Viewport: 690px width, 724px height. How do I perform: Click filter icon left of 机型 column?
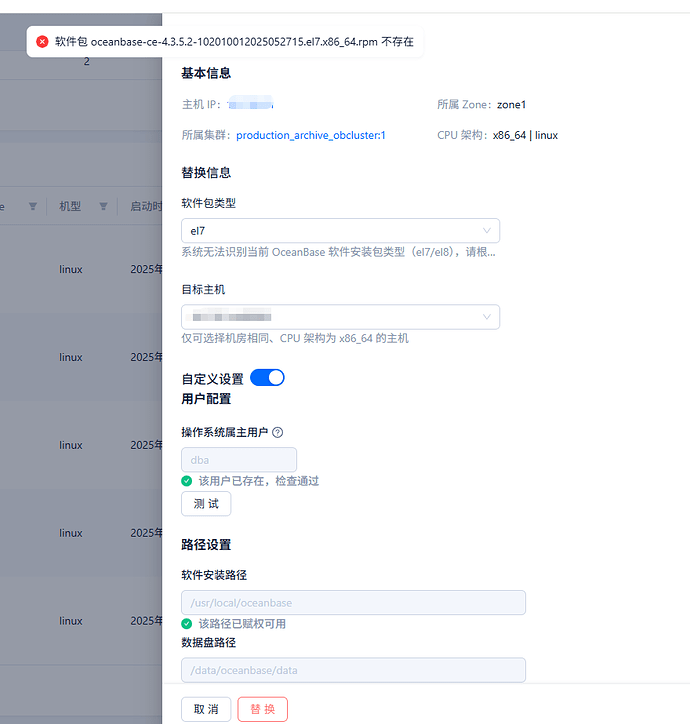33,206
